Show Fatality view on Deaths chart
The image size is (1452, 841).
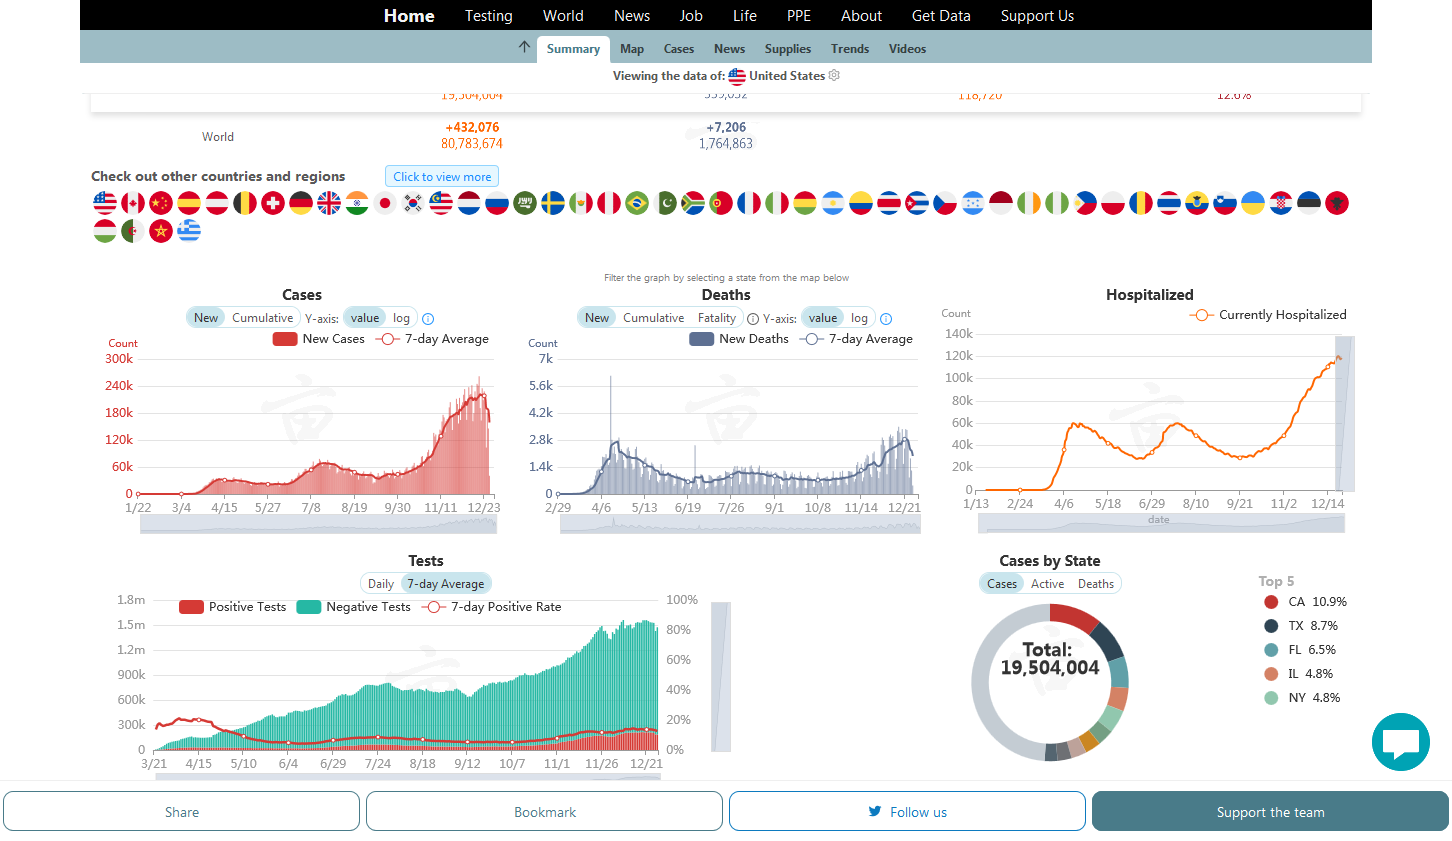717,318
